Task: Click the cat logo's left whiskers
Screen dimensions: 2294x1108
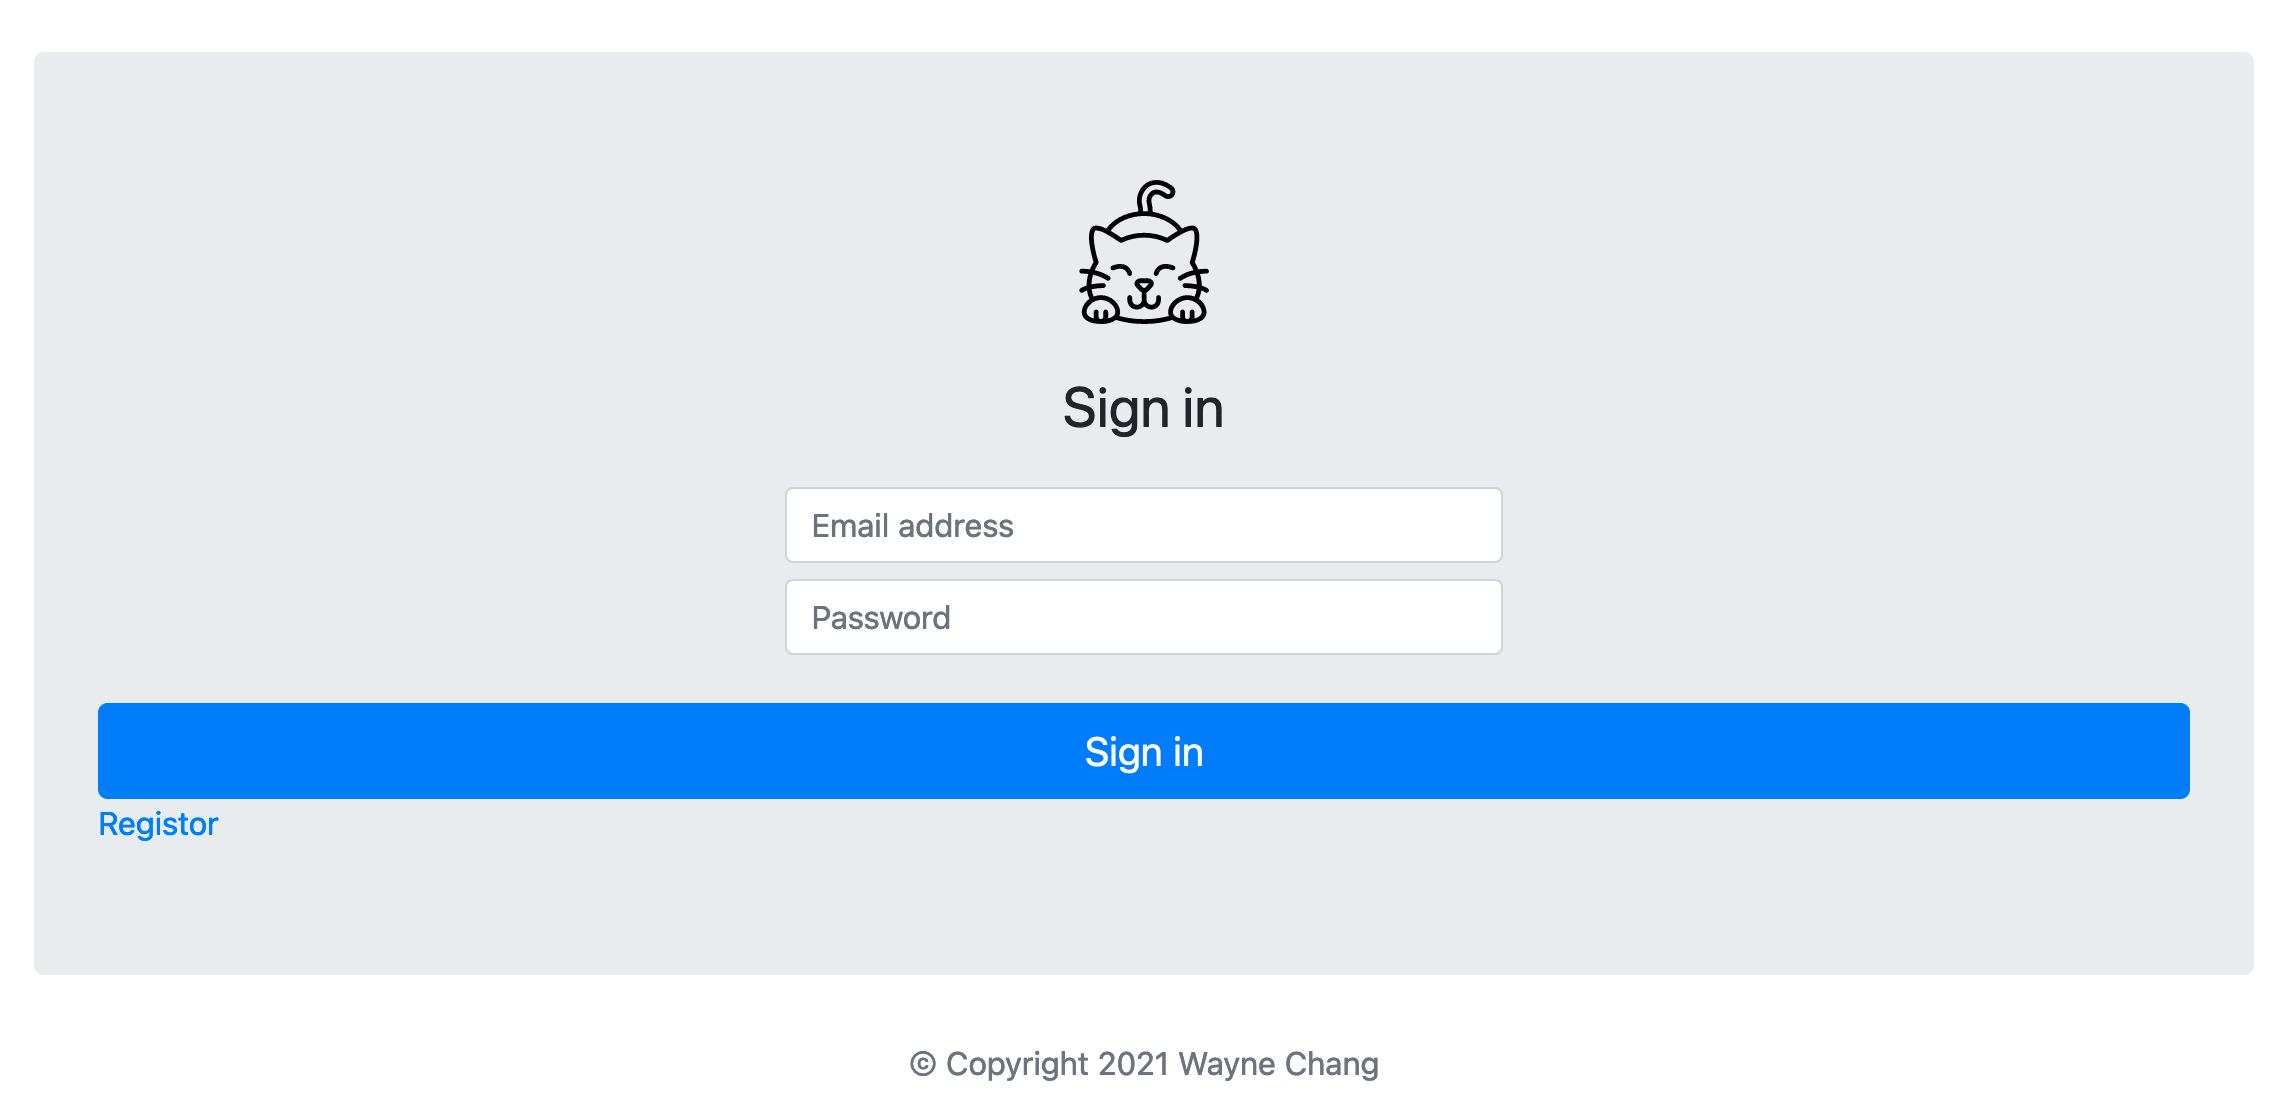Action: tap(1094, 279)
